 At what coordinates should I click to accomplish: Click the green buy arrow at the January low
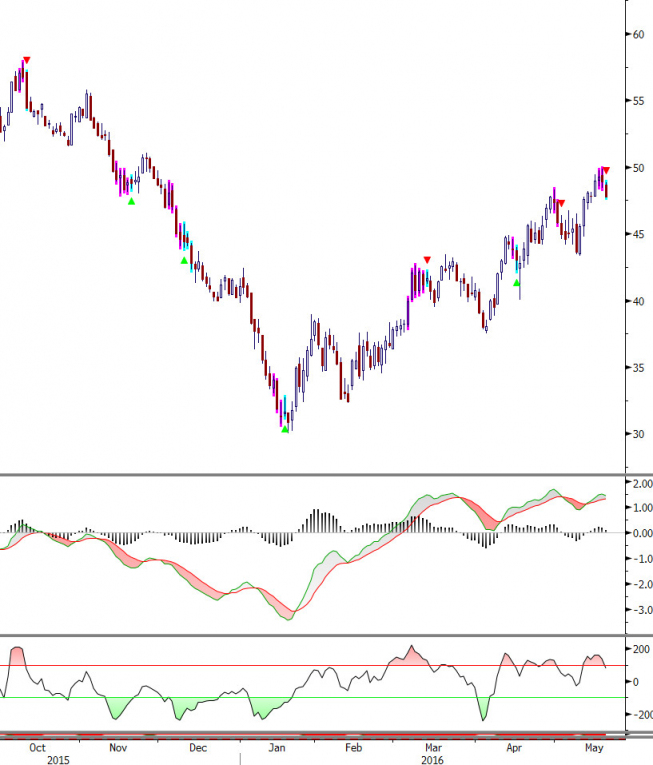[x=285, y=429]
